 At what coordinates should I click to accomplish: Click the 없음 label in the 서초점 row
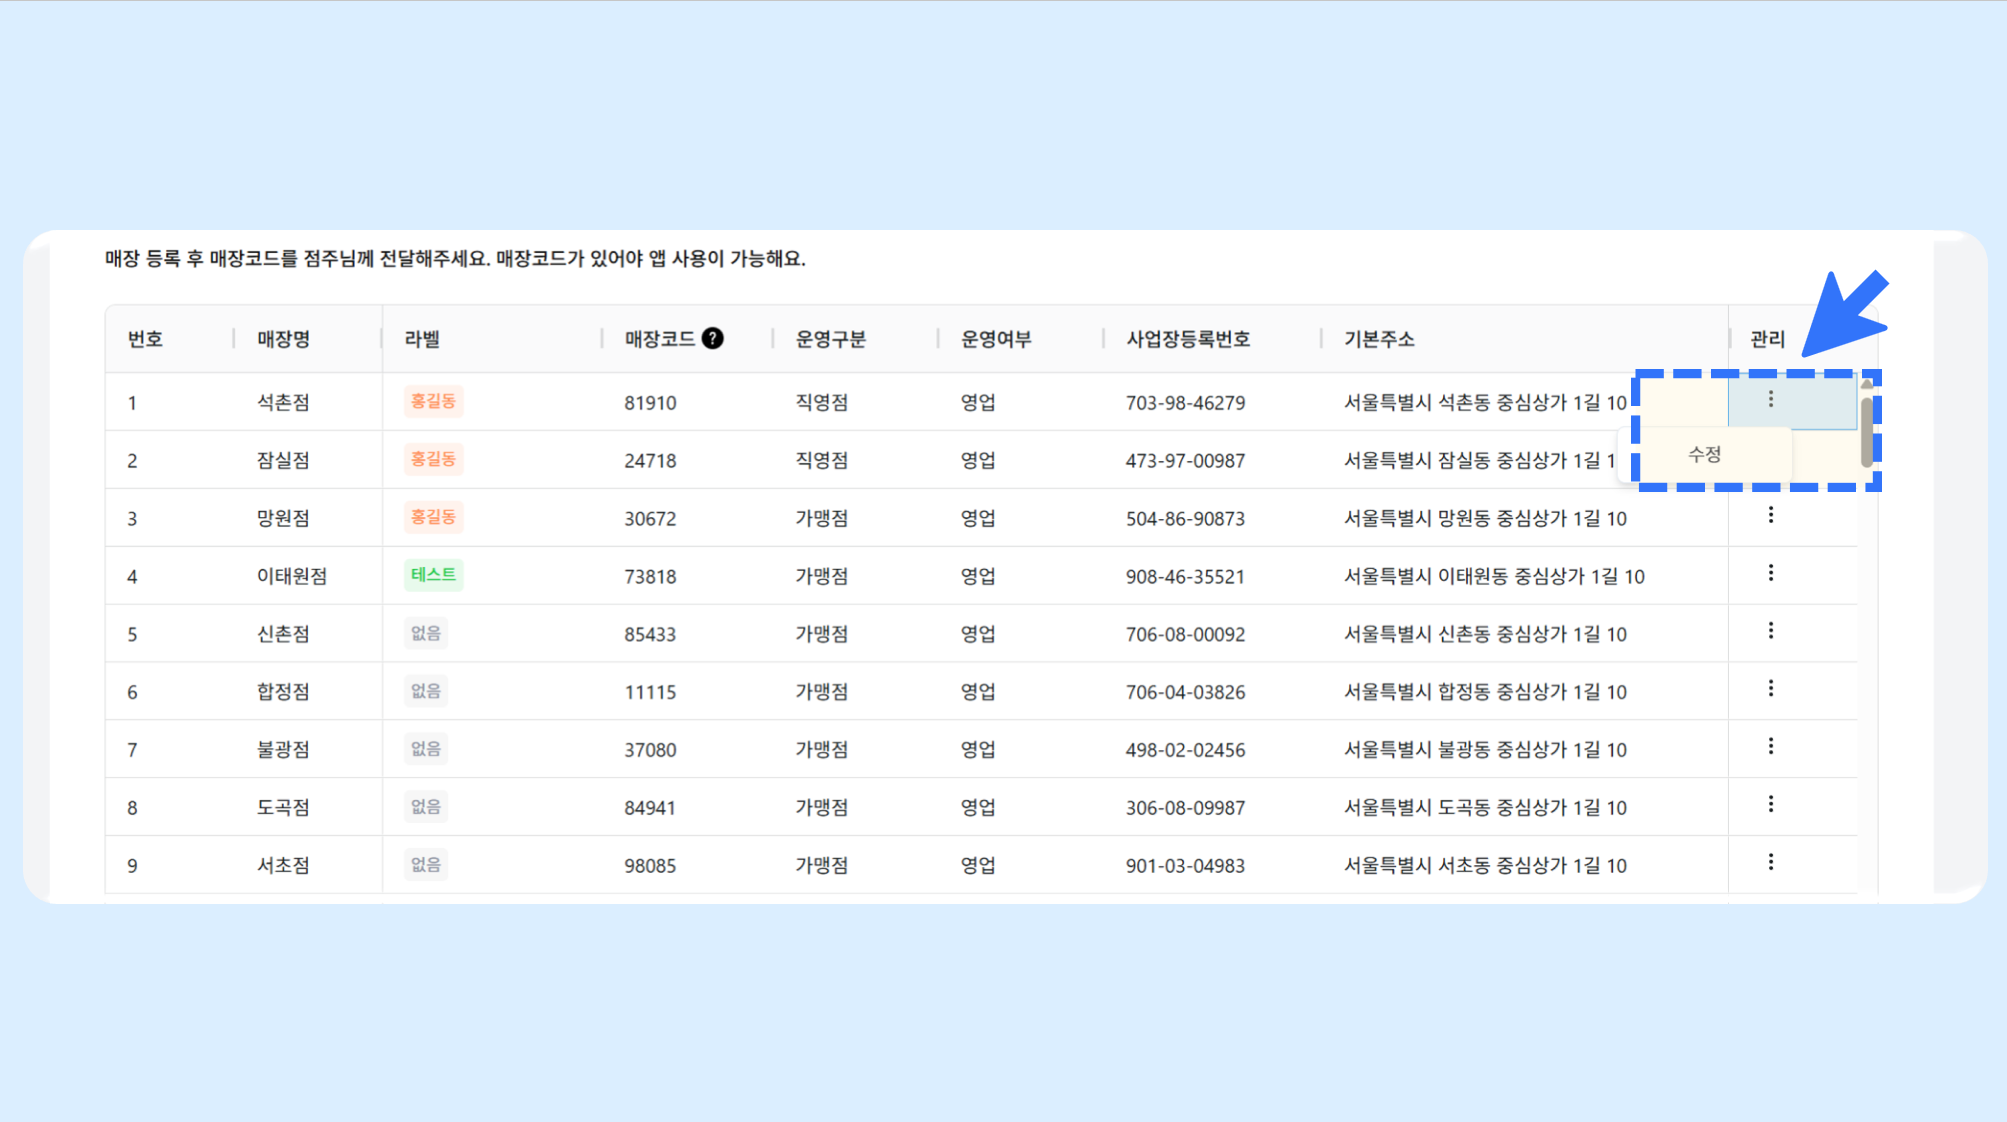(425, 865)
